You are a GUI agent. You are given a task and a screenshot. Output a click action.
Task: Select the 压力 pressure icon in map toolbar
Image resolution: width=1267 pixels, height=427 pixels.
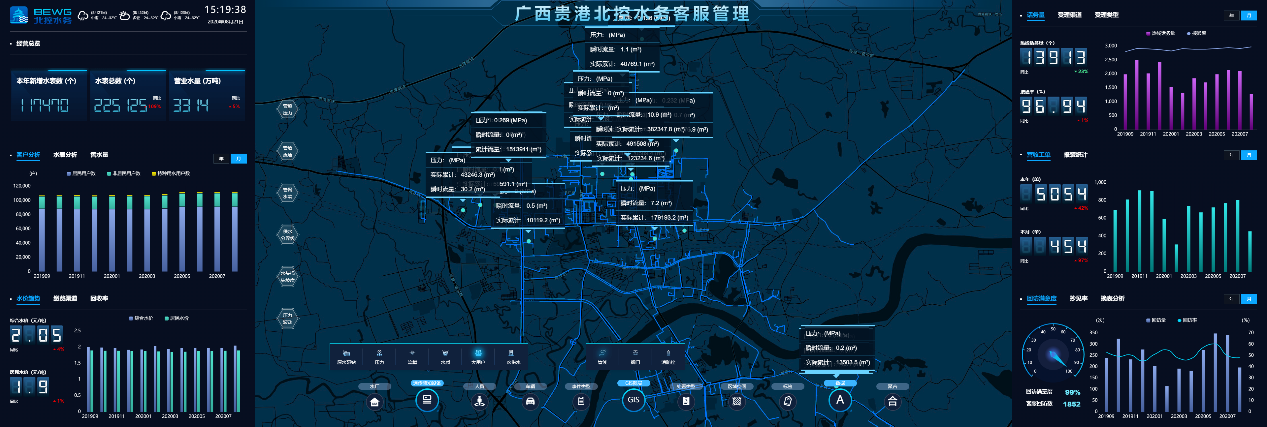point(379,355)
